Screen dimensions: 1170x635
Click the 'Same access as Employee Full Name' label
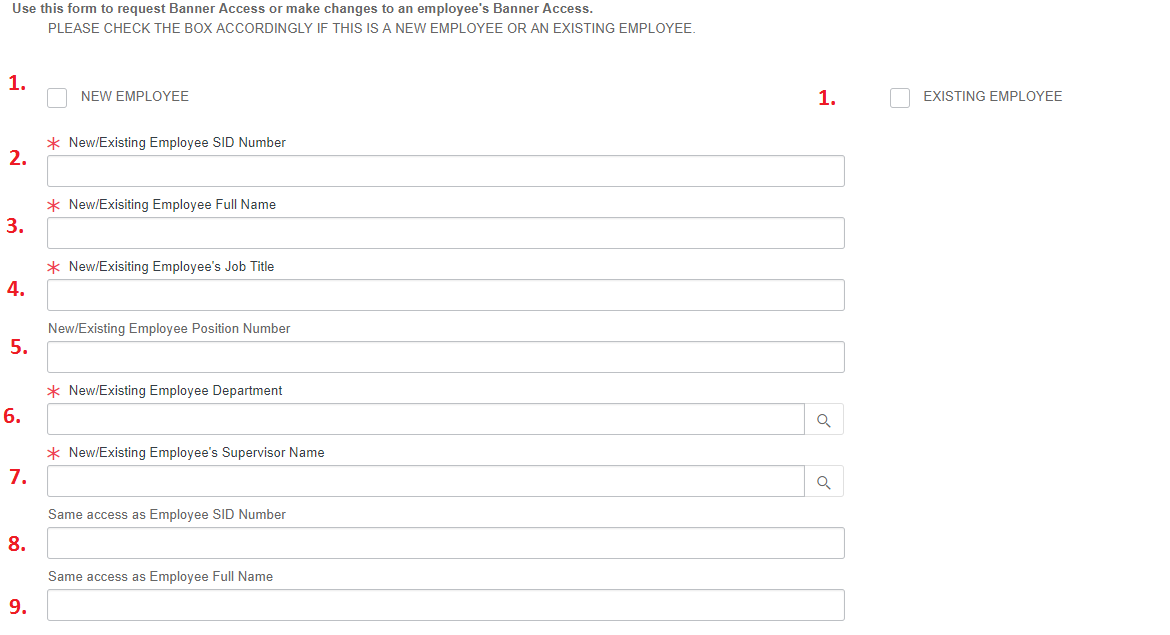pos(160,577)
